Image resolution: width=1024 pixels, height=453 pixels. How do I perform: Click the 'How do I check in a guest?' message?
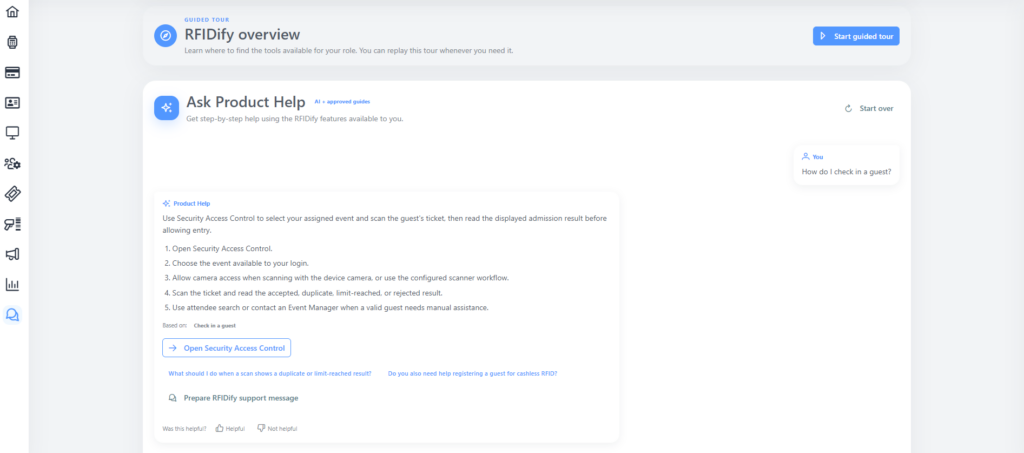click(846, 172)
